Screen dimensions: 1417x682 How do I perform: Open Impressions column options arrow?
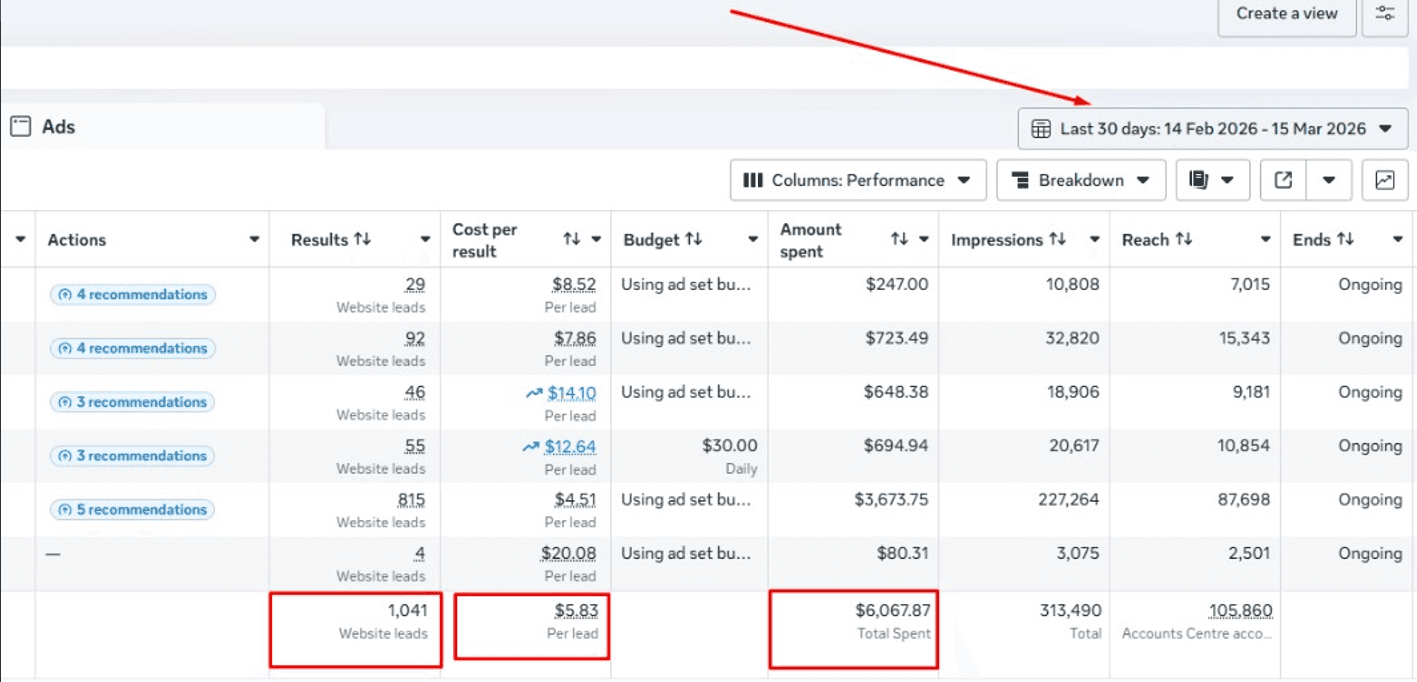(x=1095, y=240)
